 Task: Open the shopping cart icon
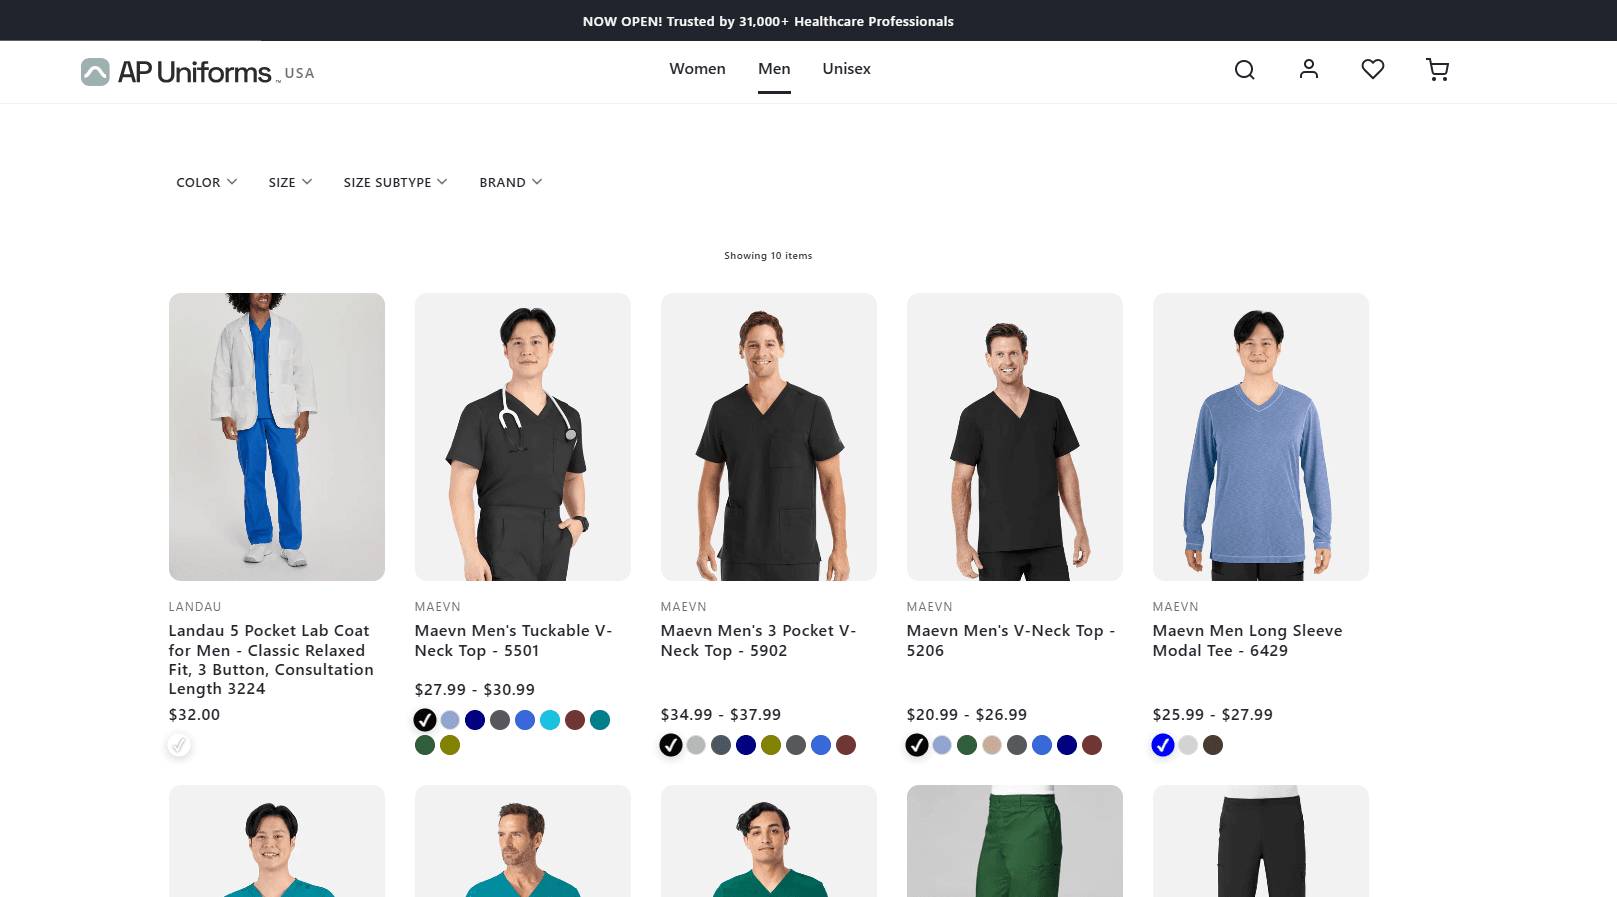click(x=1437, y=69)
